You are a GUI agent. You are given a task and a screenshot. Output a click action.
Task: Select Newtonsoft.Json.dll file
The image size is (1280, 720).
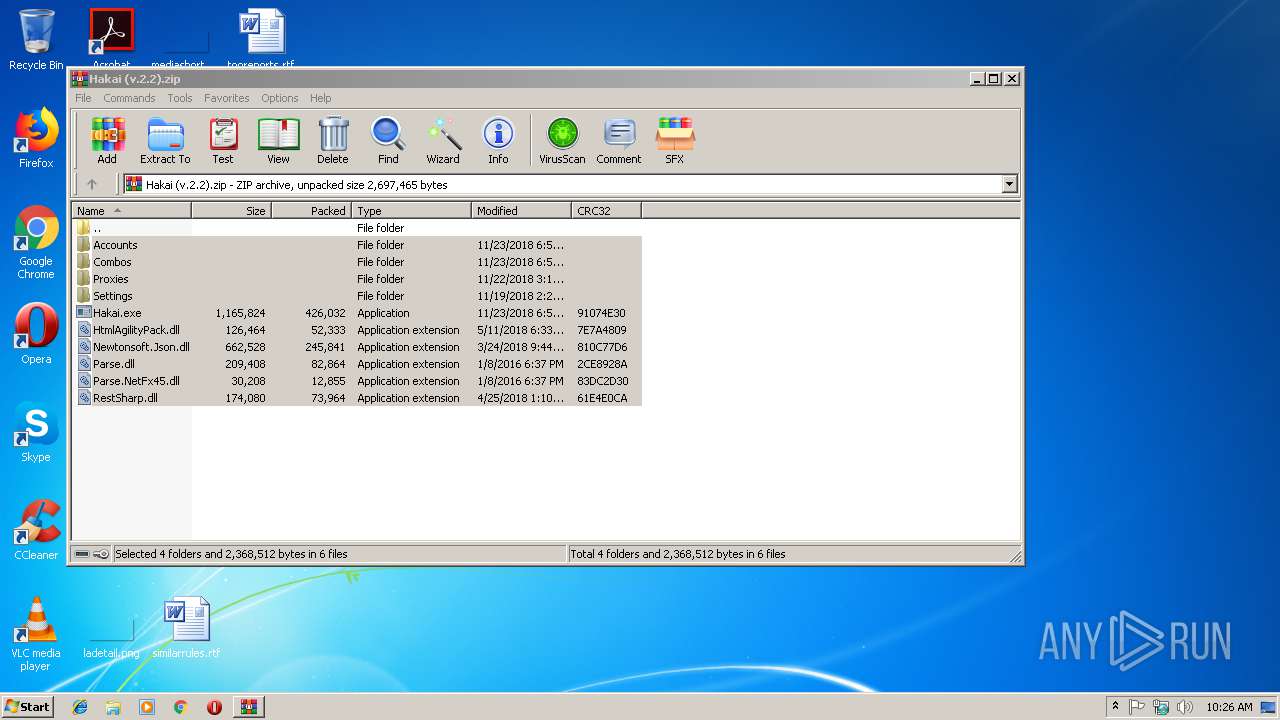click(356, 347)
